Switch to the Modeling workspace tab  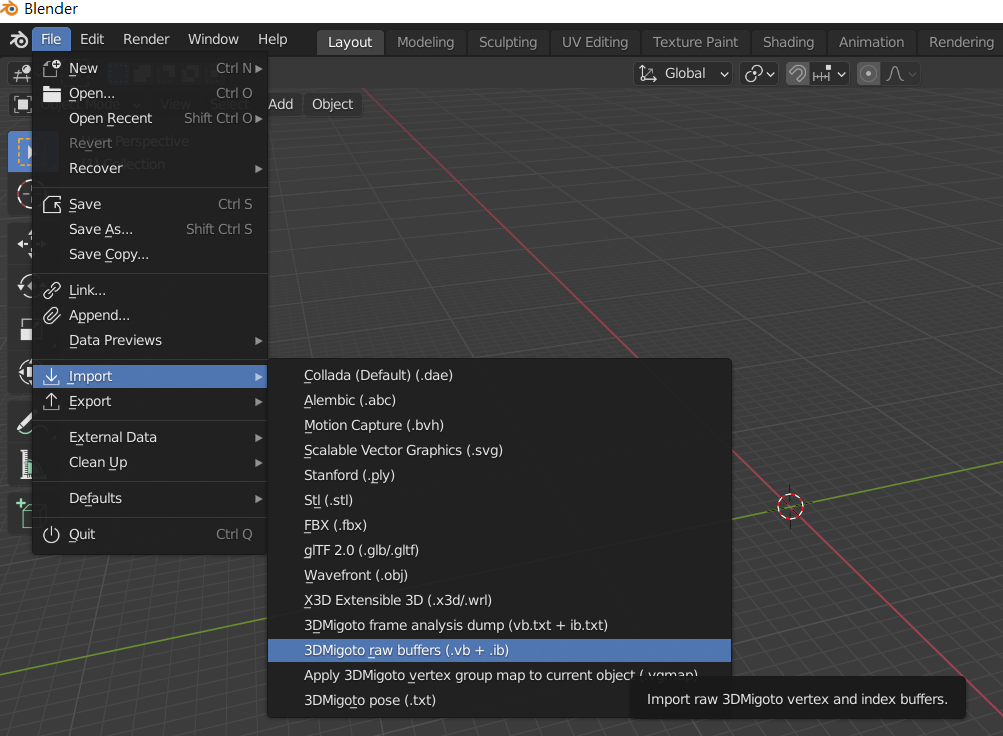(425, 42)
